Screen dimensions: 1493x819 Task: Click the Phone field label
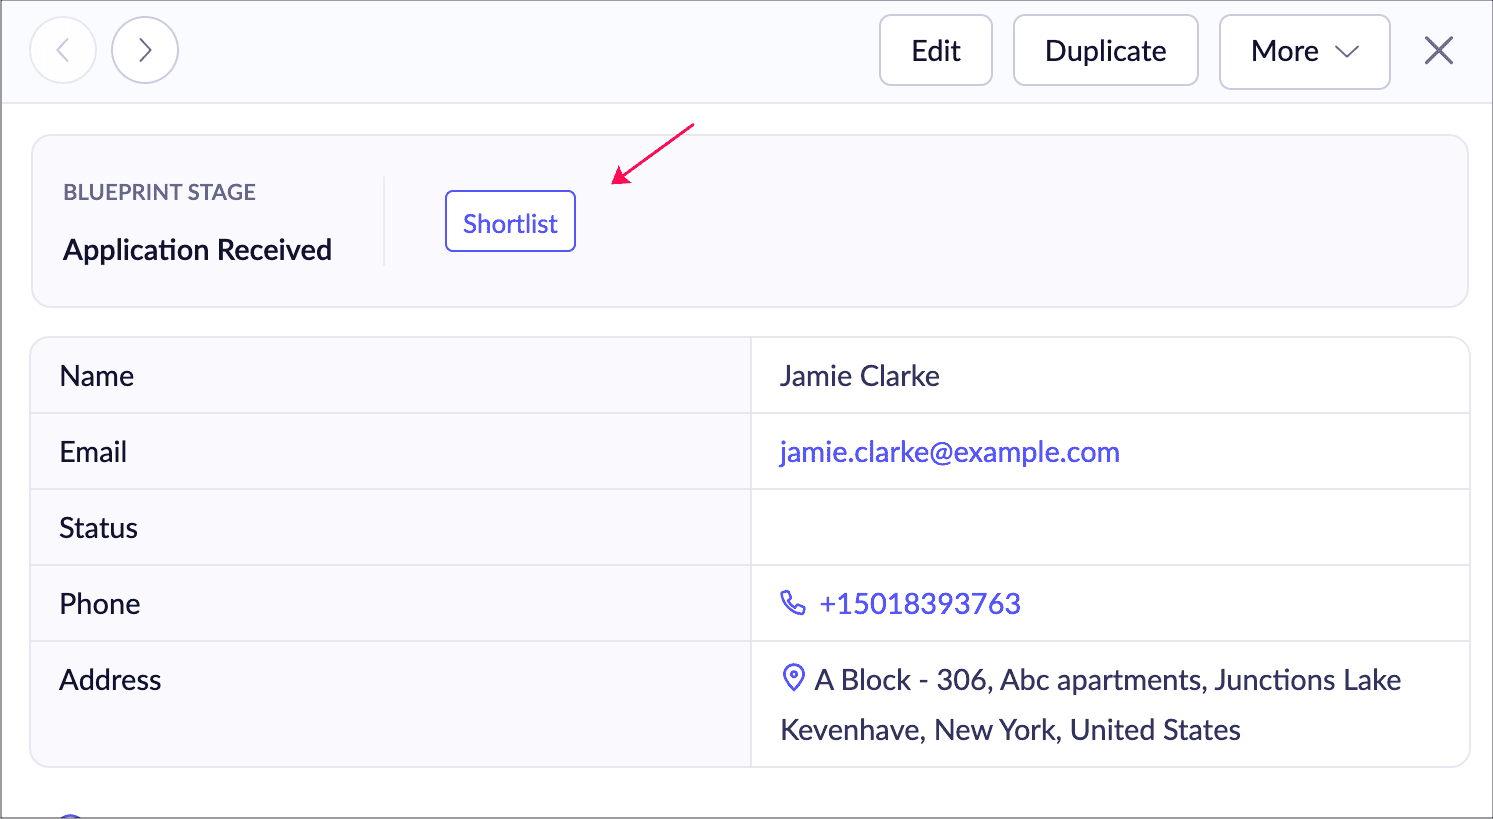[x=100, y=604]
